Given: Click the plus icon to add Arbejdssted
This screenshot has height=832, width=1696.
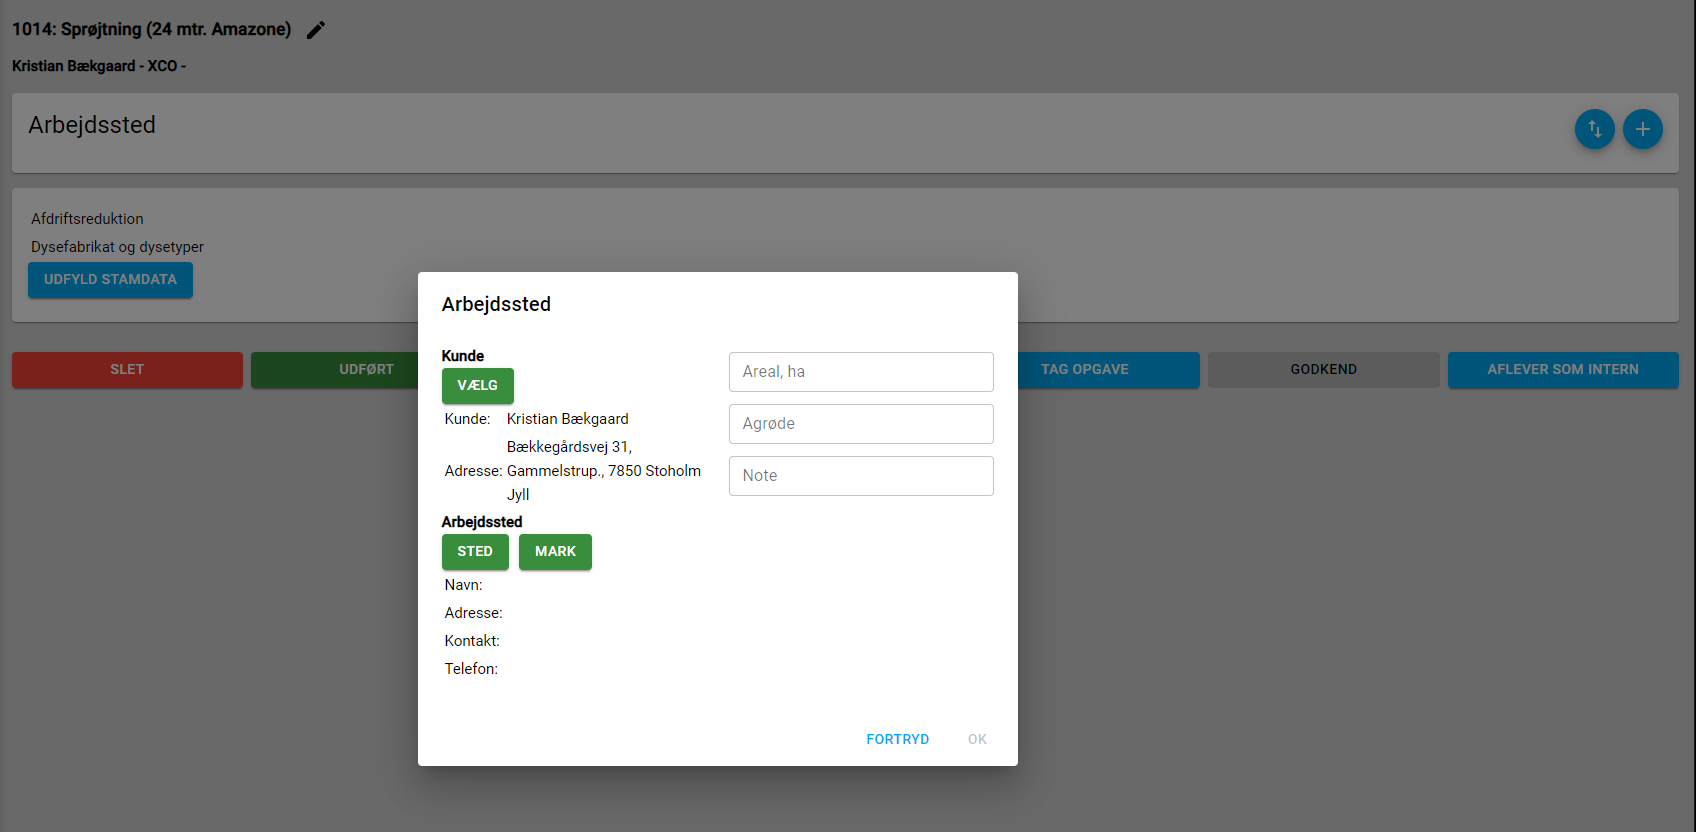Looking at the screenshot, I should [x=1642, y=129].
